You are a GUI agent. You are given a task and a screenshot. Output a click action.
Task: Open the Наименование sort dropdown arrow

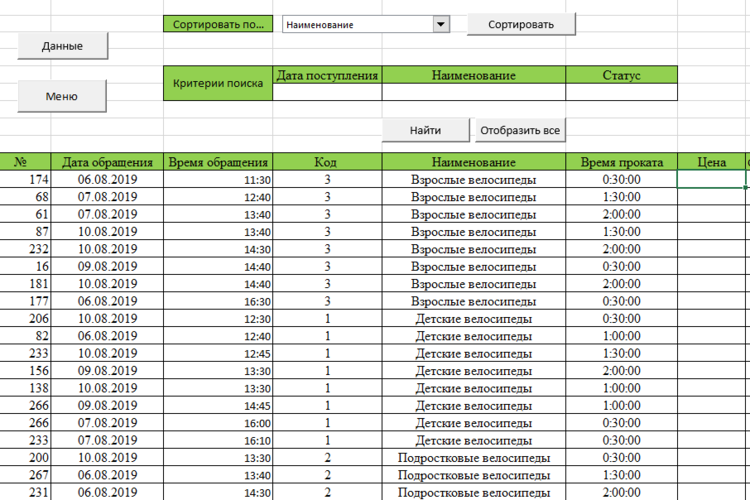pos(441,24)
